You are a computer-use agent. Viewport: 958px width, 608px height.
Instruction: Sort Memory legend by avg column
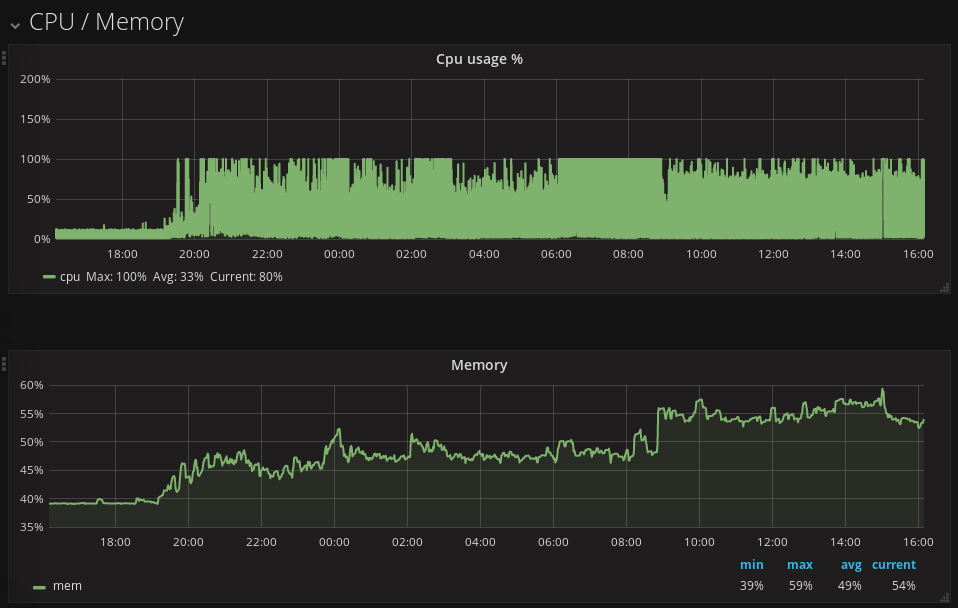click(851, 565)
